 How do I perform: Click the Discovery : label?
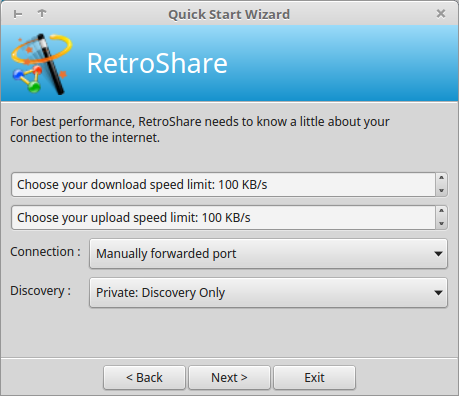(40, 291)
